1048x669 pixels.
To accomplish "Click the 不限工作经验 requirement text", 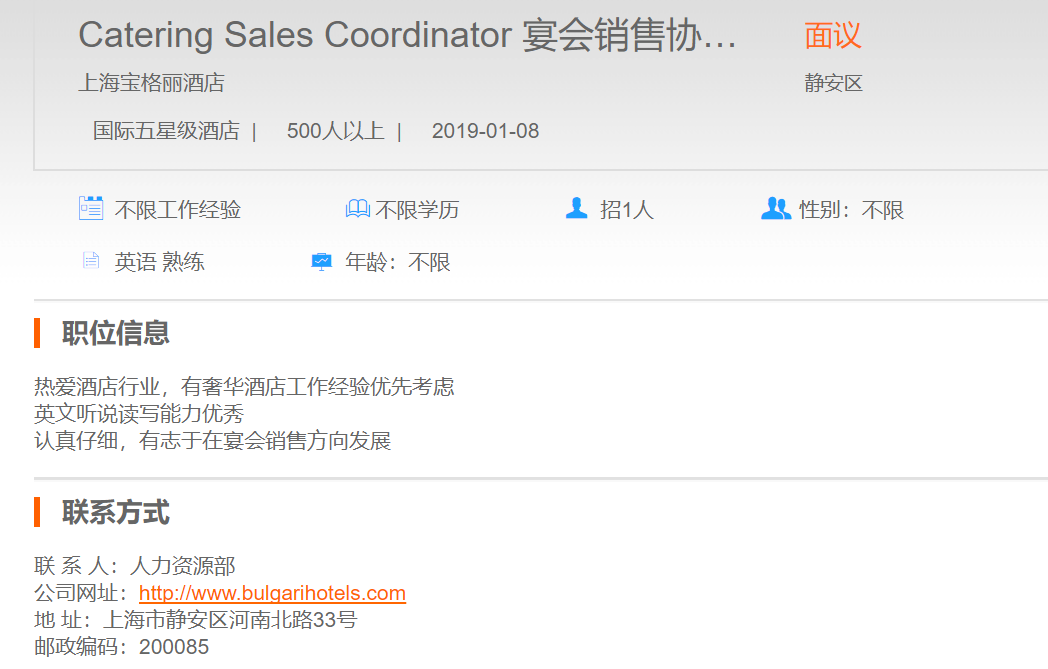I will click(178, 210).
